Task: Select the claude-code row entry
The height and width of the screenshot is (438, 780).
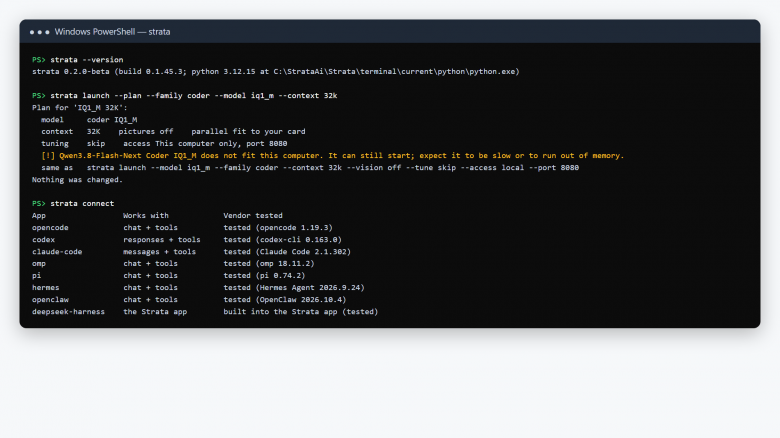Action: (x=191, y=252)
